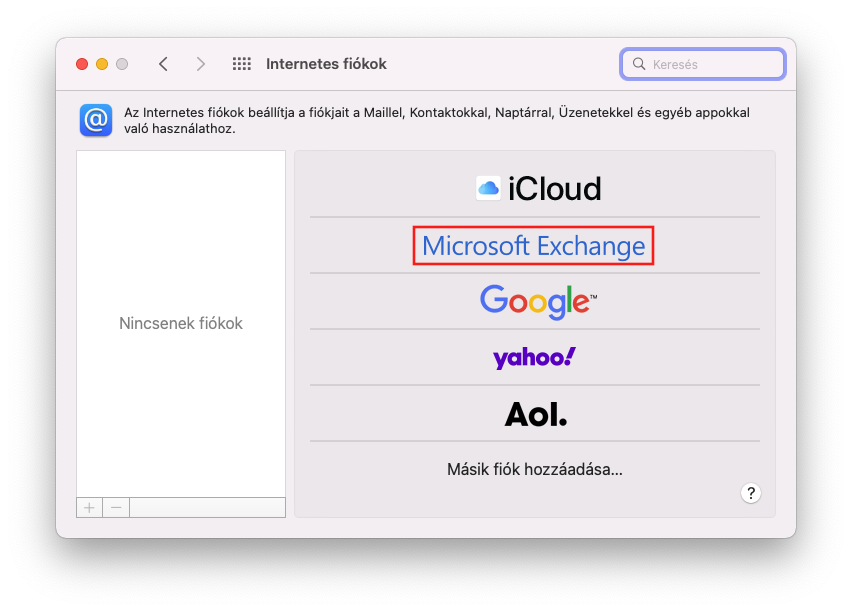Pick the Yahoo account provider
The width and height of the screenshot is (852, 612).
click(534, 357)
